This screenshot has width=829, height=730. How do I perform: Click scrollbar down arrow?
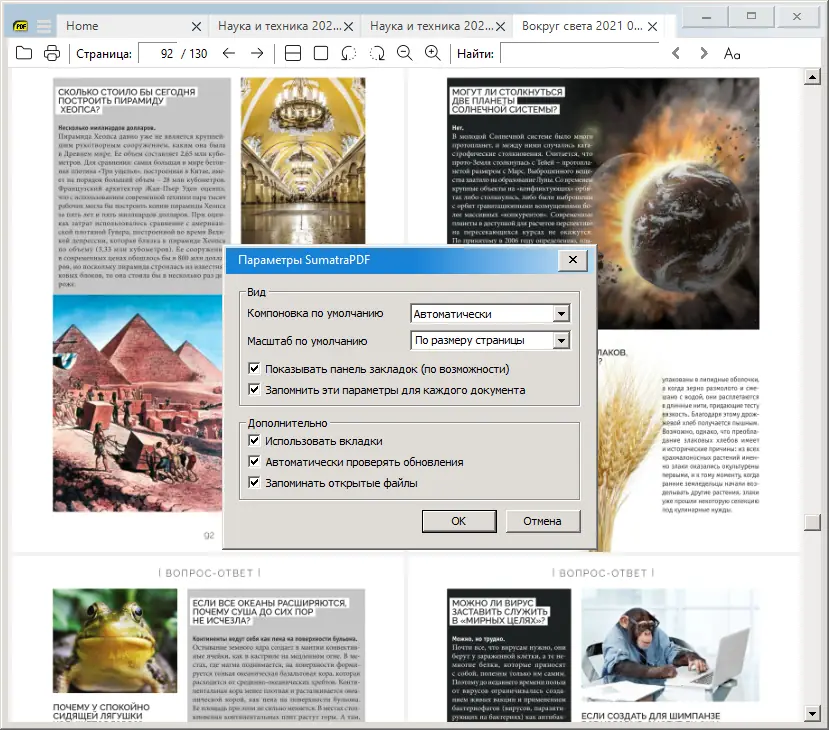(812, 714)
